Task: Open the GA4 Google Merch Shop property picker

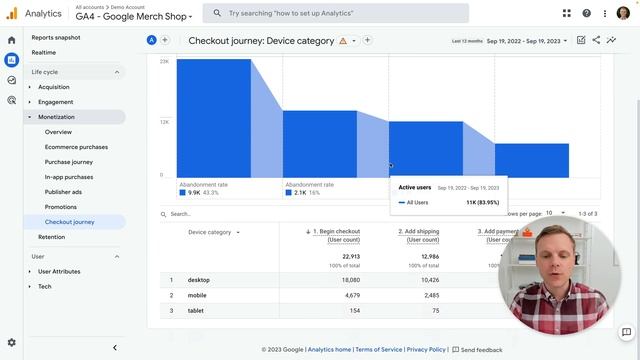Action: (134, 17)
